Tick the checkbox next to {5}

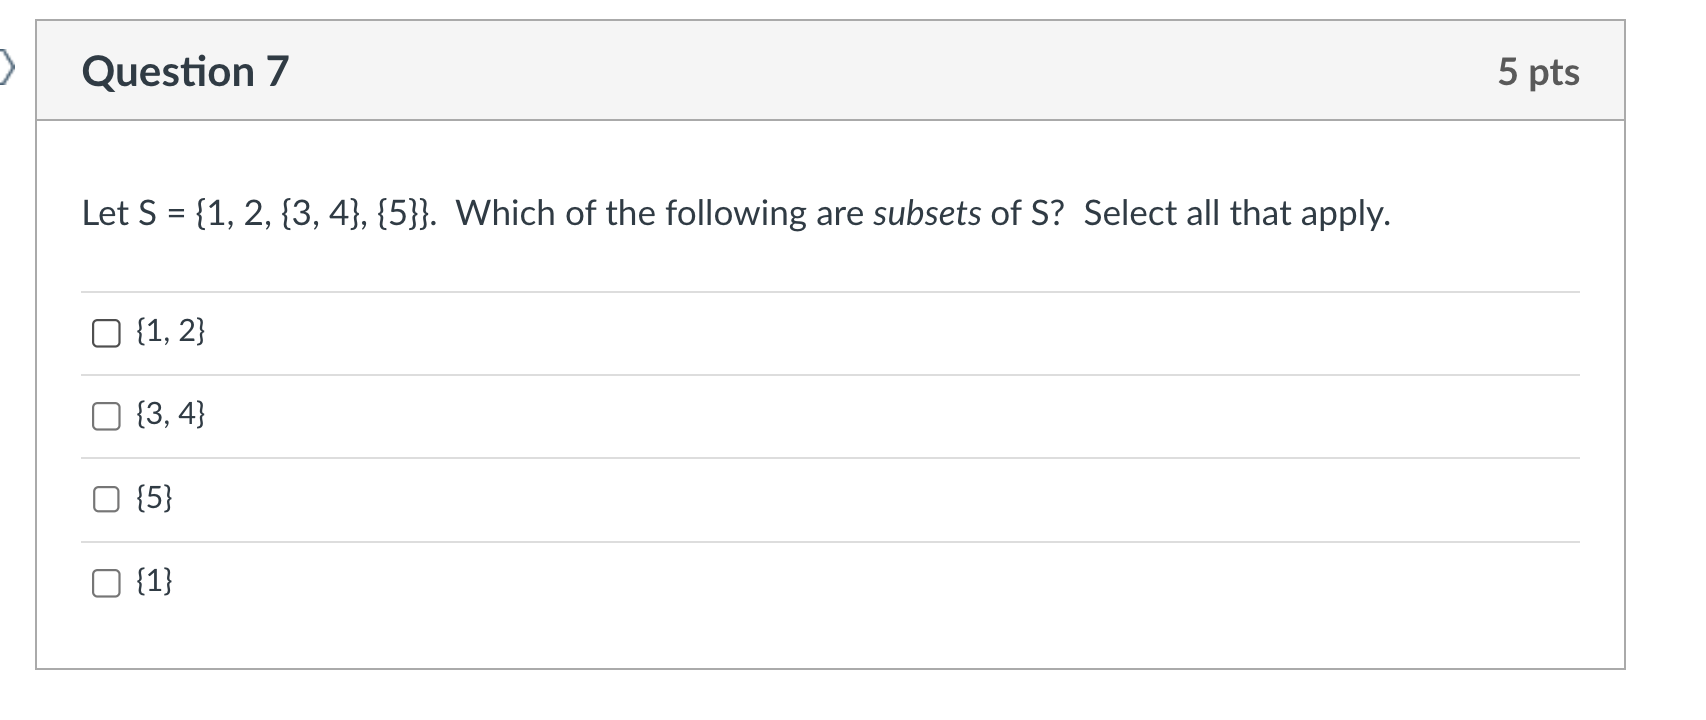(x=105, y=498)
